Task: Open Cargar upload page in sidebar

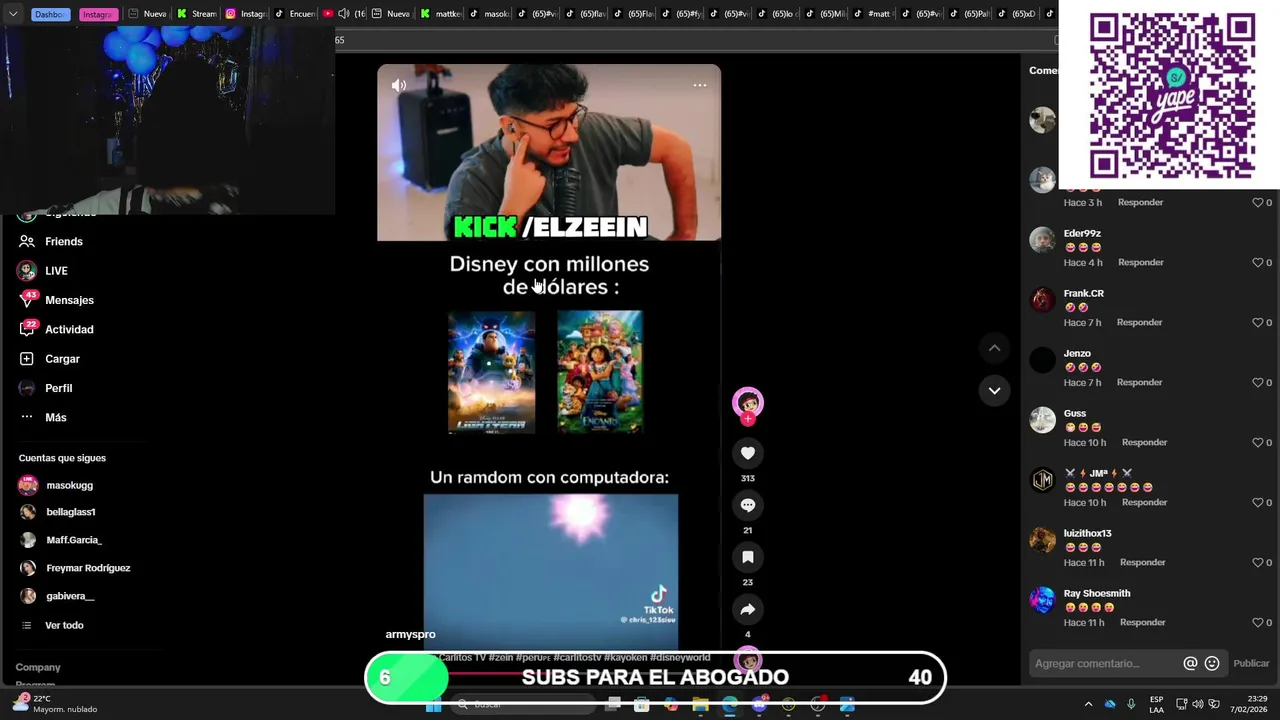Action: [48, 359]
